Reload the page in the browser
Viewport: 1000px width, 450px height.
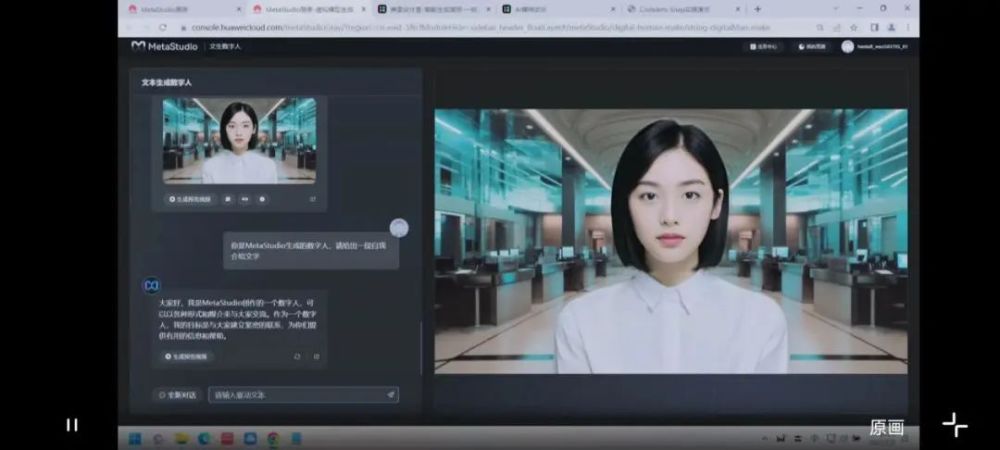163,27
